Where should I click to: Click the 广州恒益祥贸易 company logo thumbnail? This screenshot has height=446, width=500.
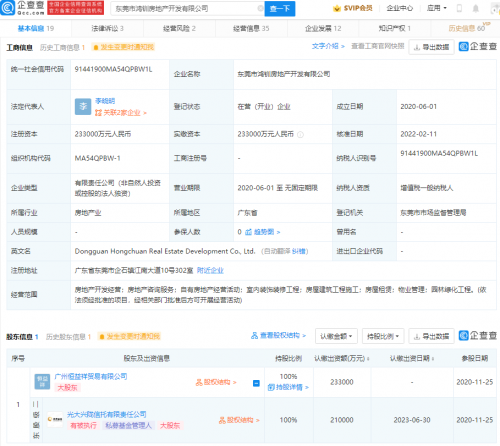pos(42,382)
